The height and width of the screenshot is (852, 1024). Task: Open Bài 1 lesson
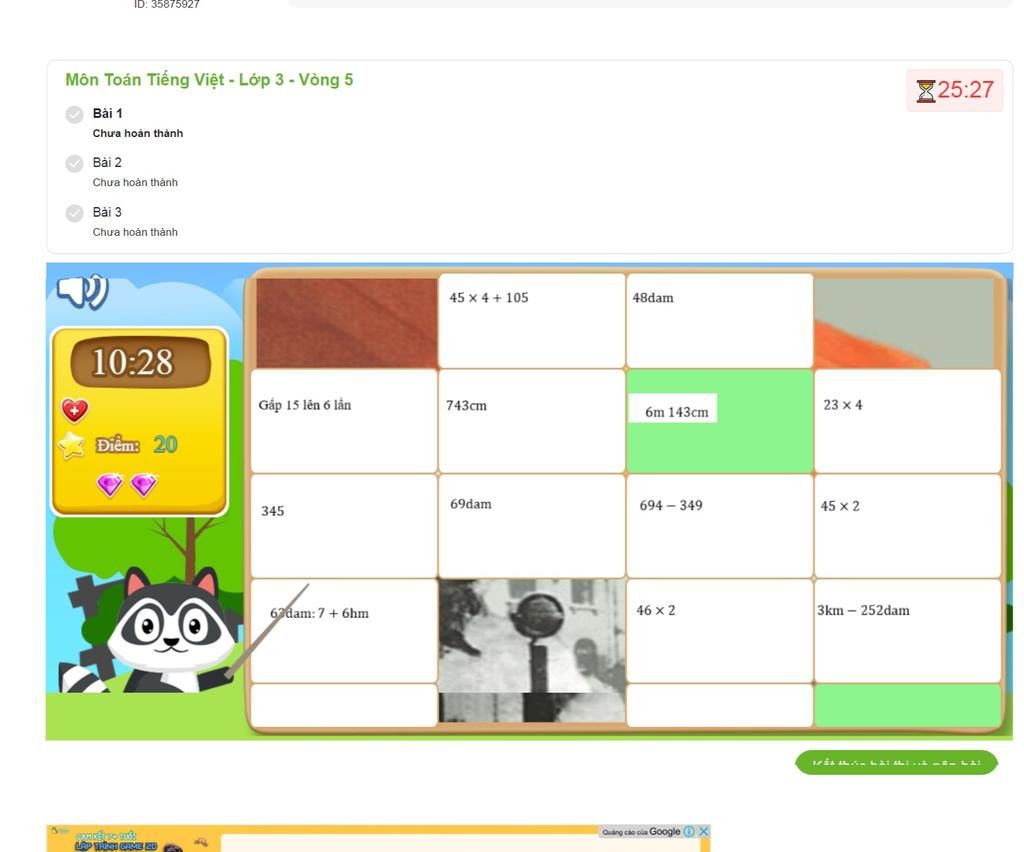tap(107, 114)
